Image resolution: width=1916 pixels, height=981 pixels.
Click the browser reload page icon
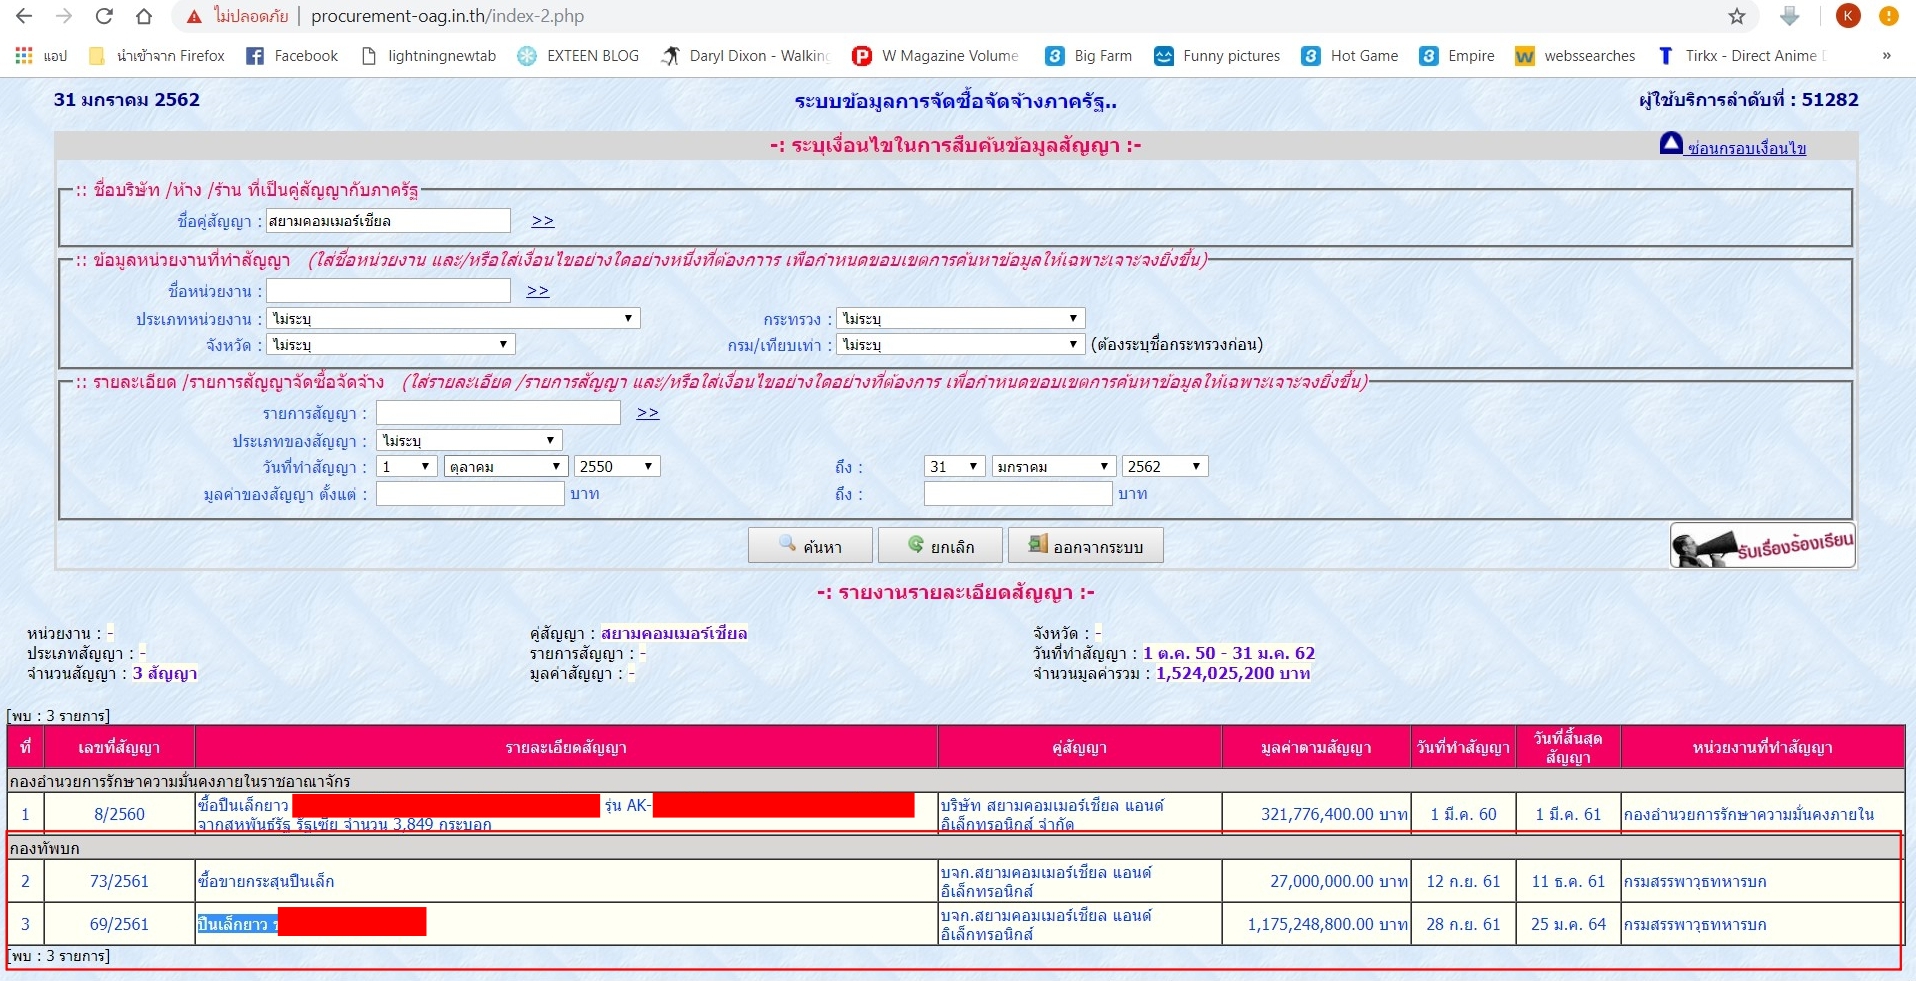tap(104, 16)
